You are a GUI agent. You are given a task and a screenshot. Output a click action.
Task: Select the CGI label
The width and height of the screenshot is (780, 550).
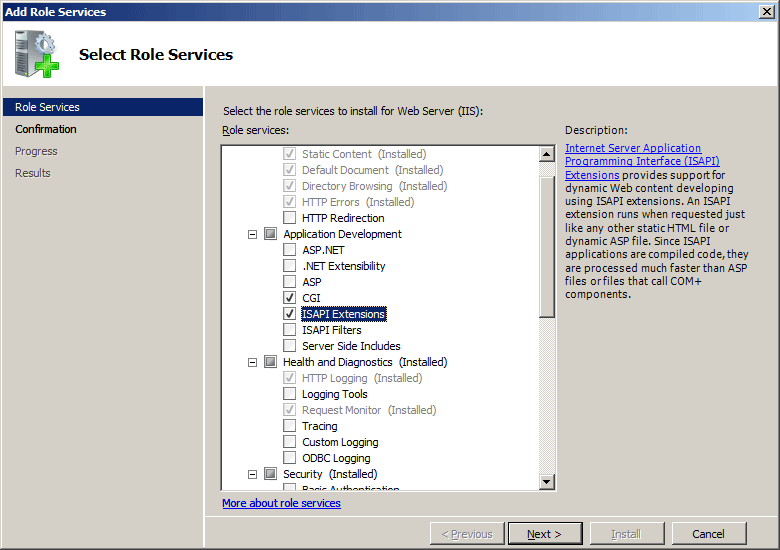311,298
